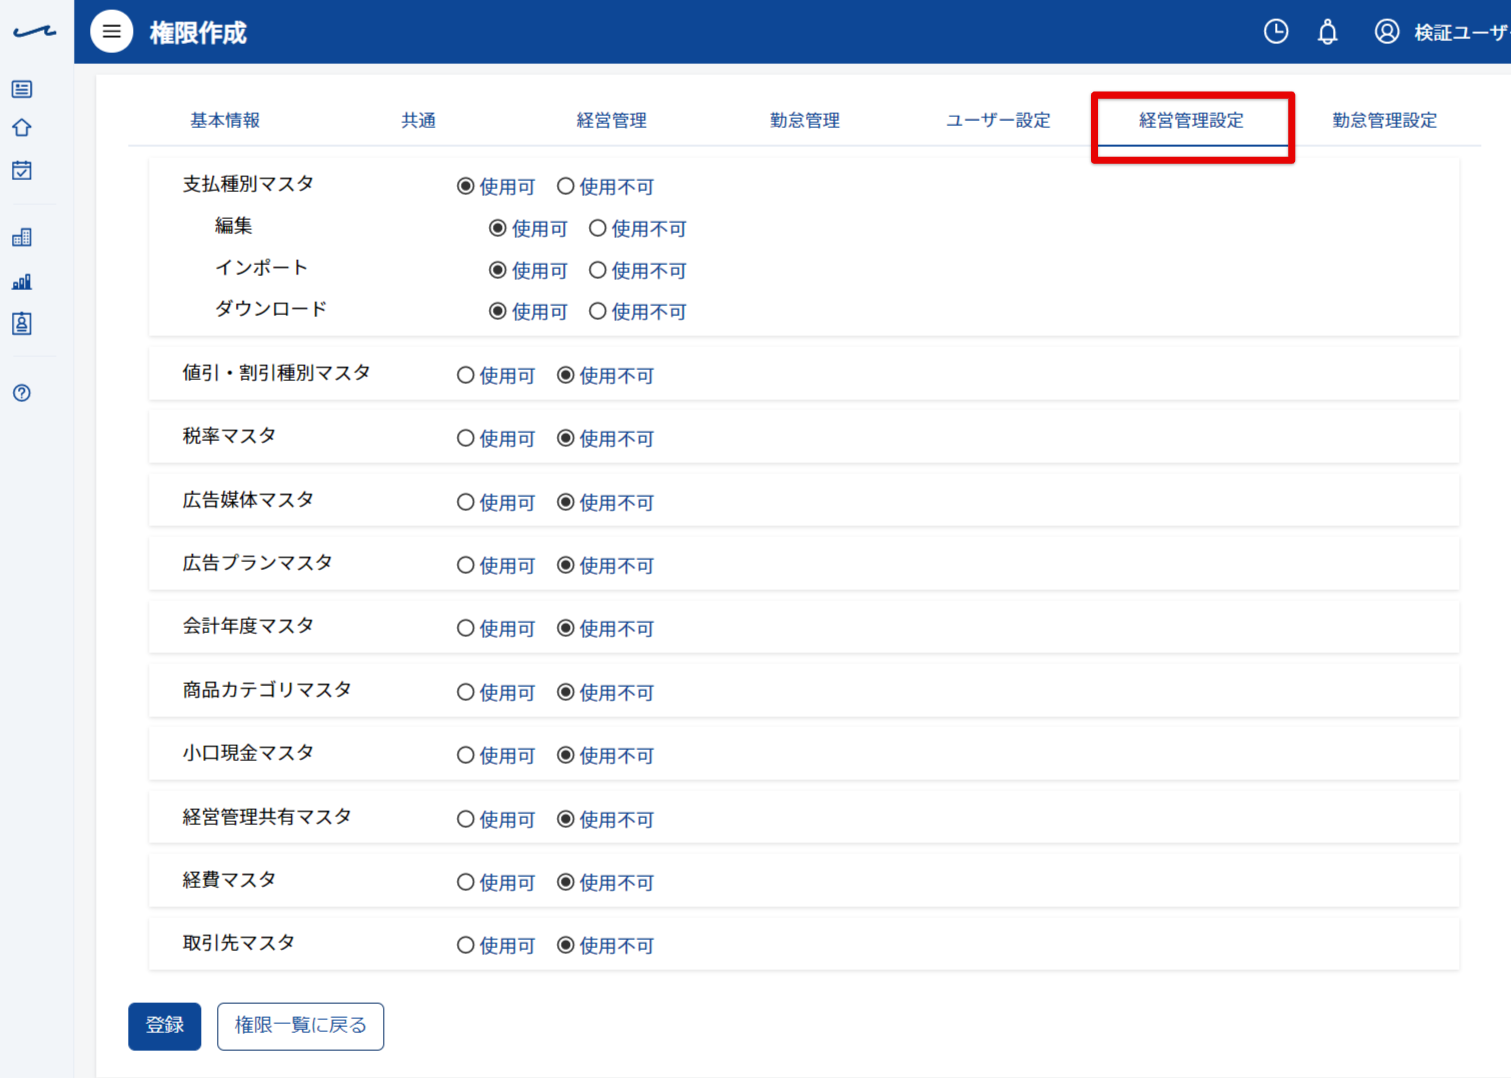Set 小口現金マスタ to 使用可
This screenshot has height=1078, width=1511.
tap(466, 755)
